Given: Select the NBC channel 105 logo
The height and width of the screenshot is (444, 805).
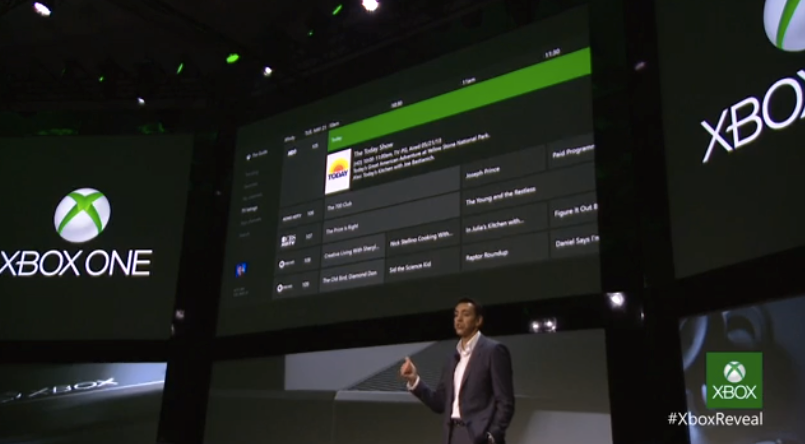Looking at the screenshot, I should click(291, 152).
